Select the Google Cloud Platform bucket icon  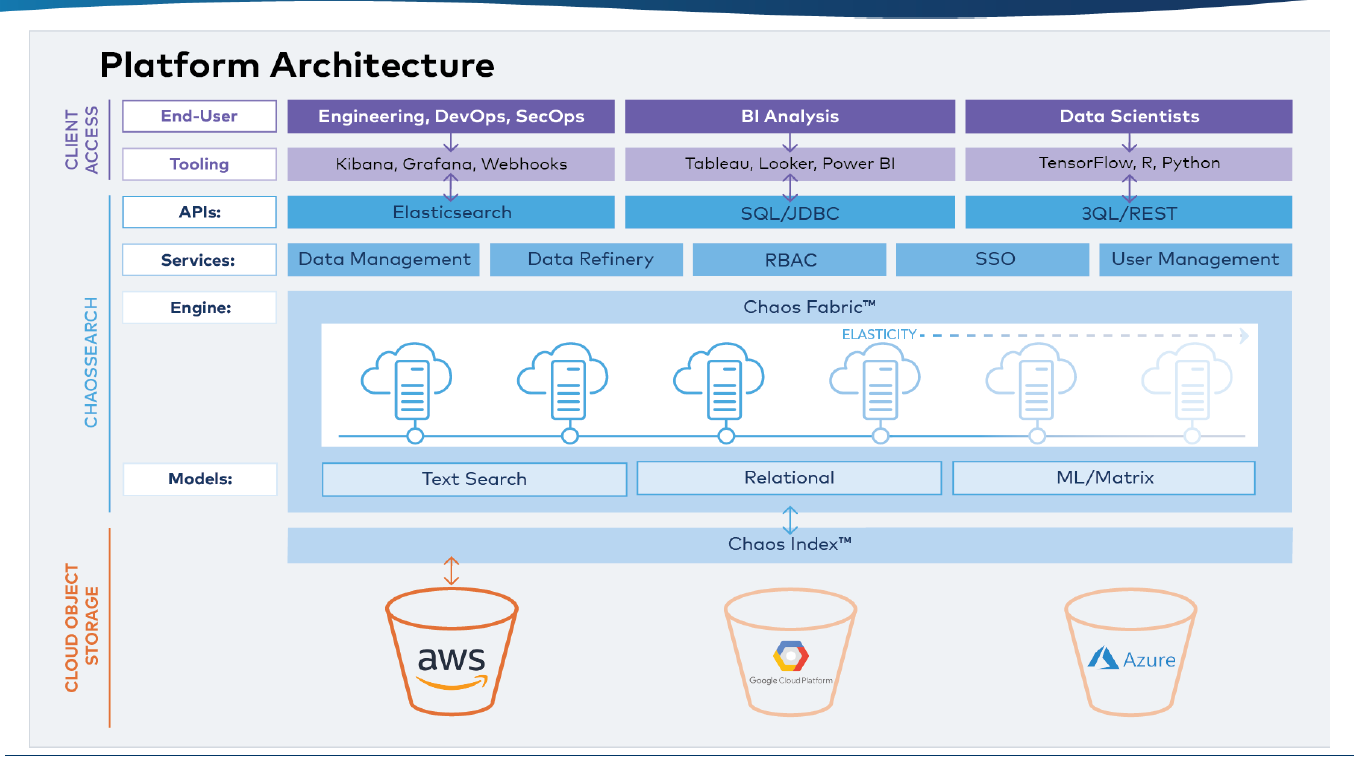pos(790,653)
